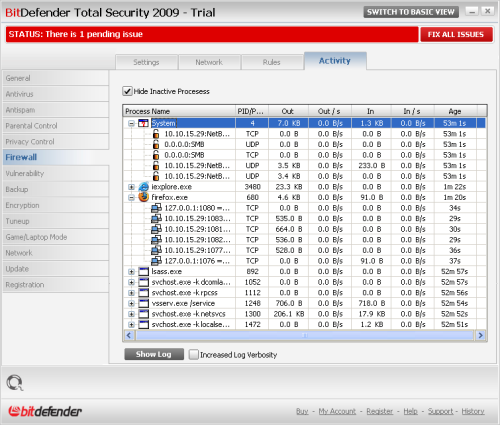Screen dimensions: 500x425
Task: Click the magnifier icon at bottom left
Action: pos(15,383)
